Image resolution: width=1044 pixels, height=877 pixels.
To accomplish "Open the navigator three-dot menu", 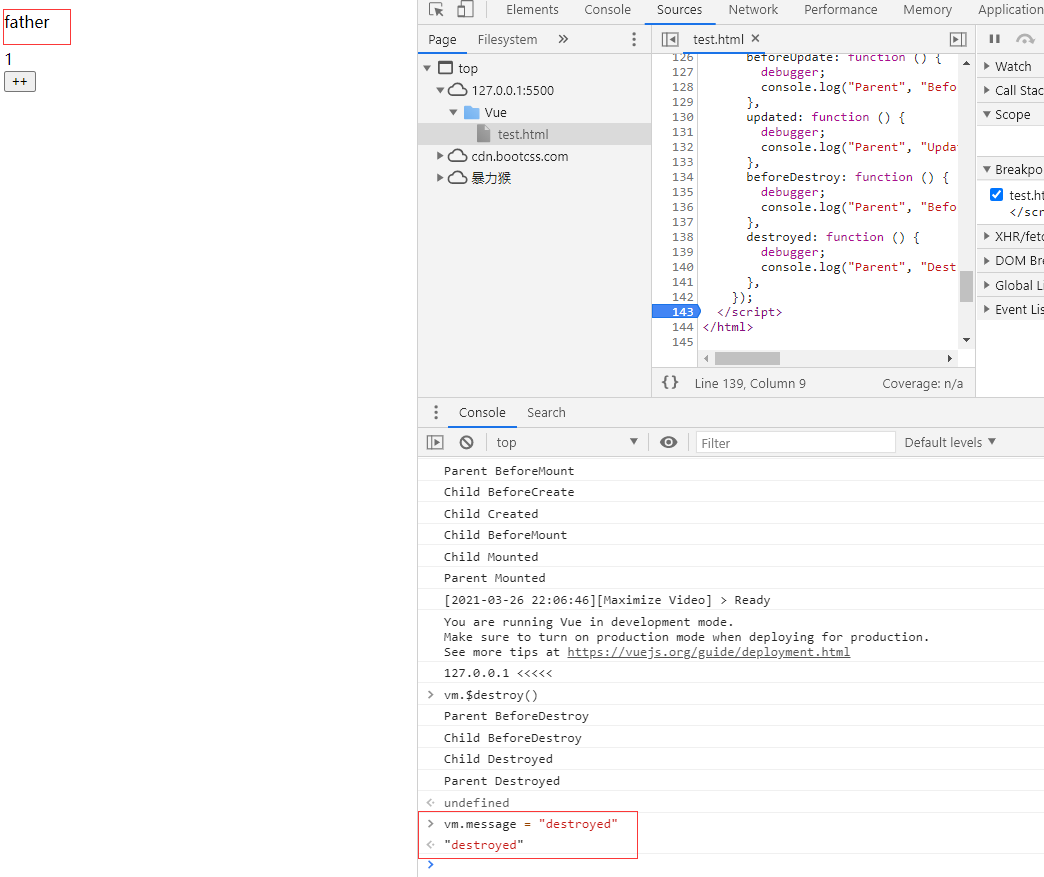I will [634, 39].
